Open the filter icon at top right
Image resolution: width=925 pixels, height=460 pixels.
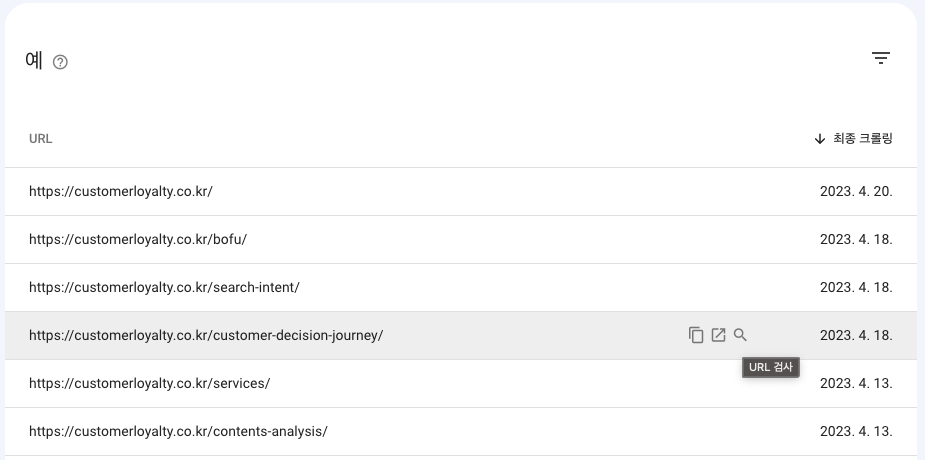[x=880, y=58]
